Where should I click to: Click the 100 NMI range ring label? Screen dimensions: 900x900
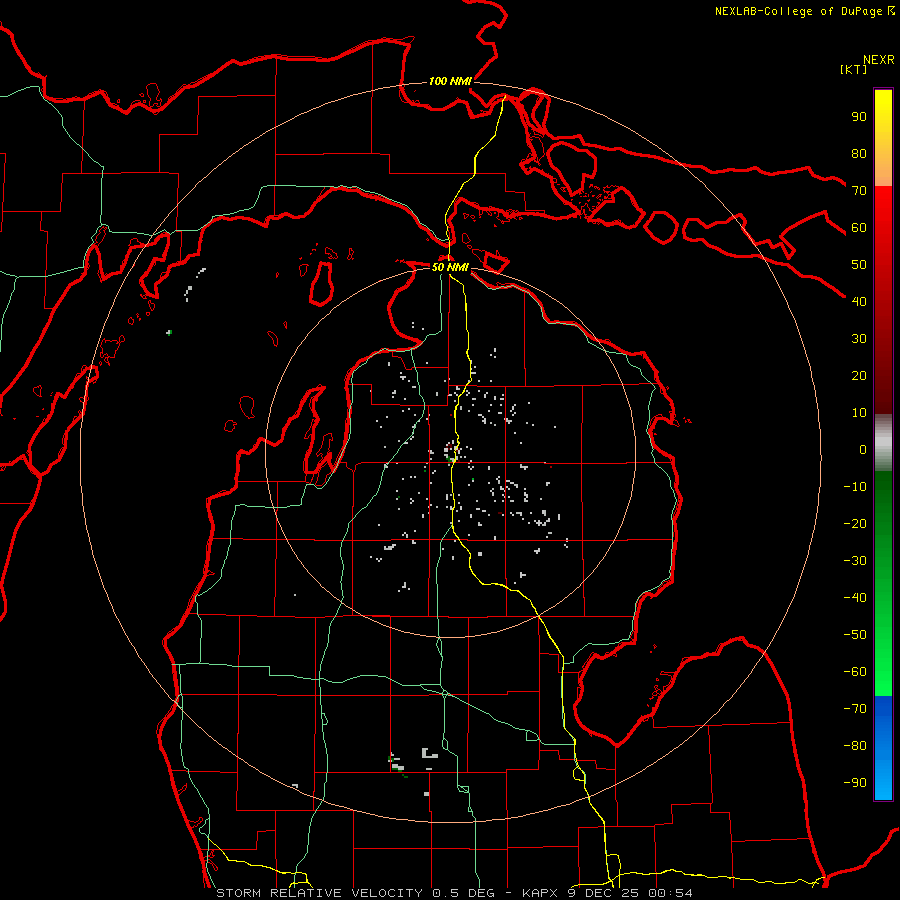pos(450,82)
